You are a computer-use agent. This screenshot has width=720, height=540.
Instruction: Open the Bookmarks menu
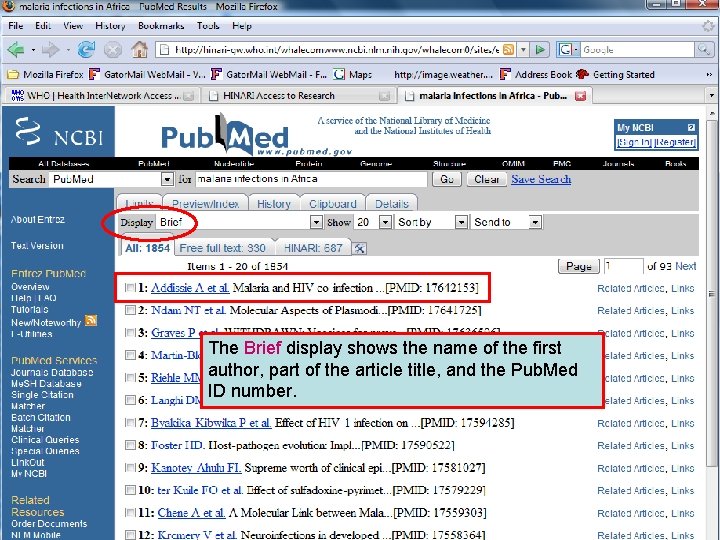[x=161, y=26]
